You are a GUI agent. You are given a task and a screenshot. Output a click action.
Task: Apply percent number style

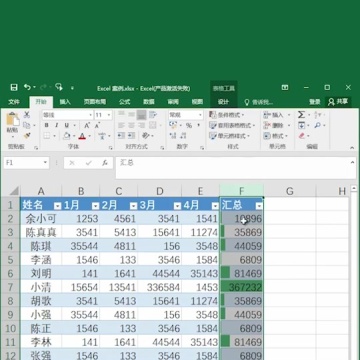point(189,125)
